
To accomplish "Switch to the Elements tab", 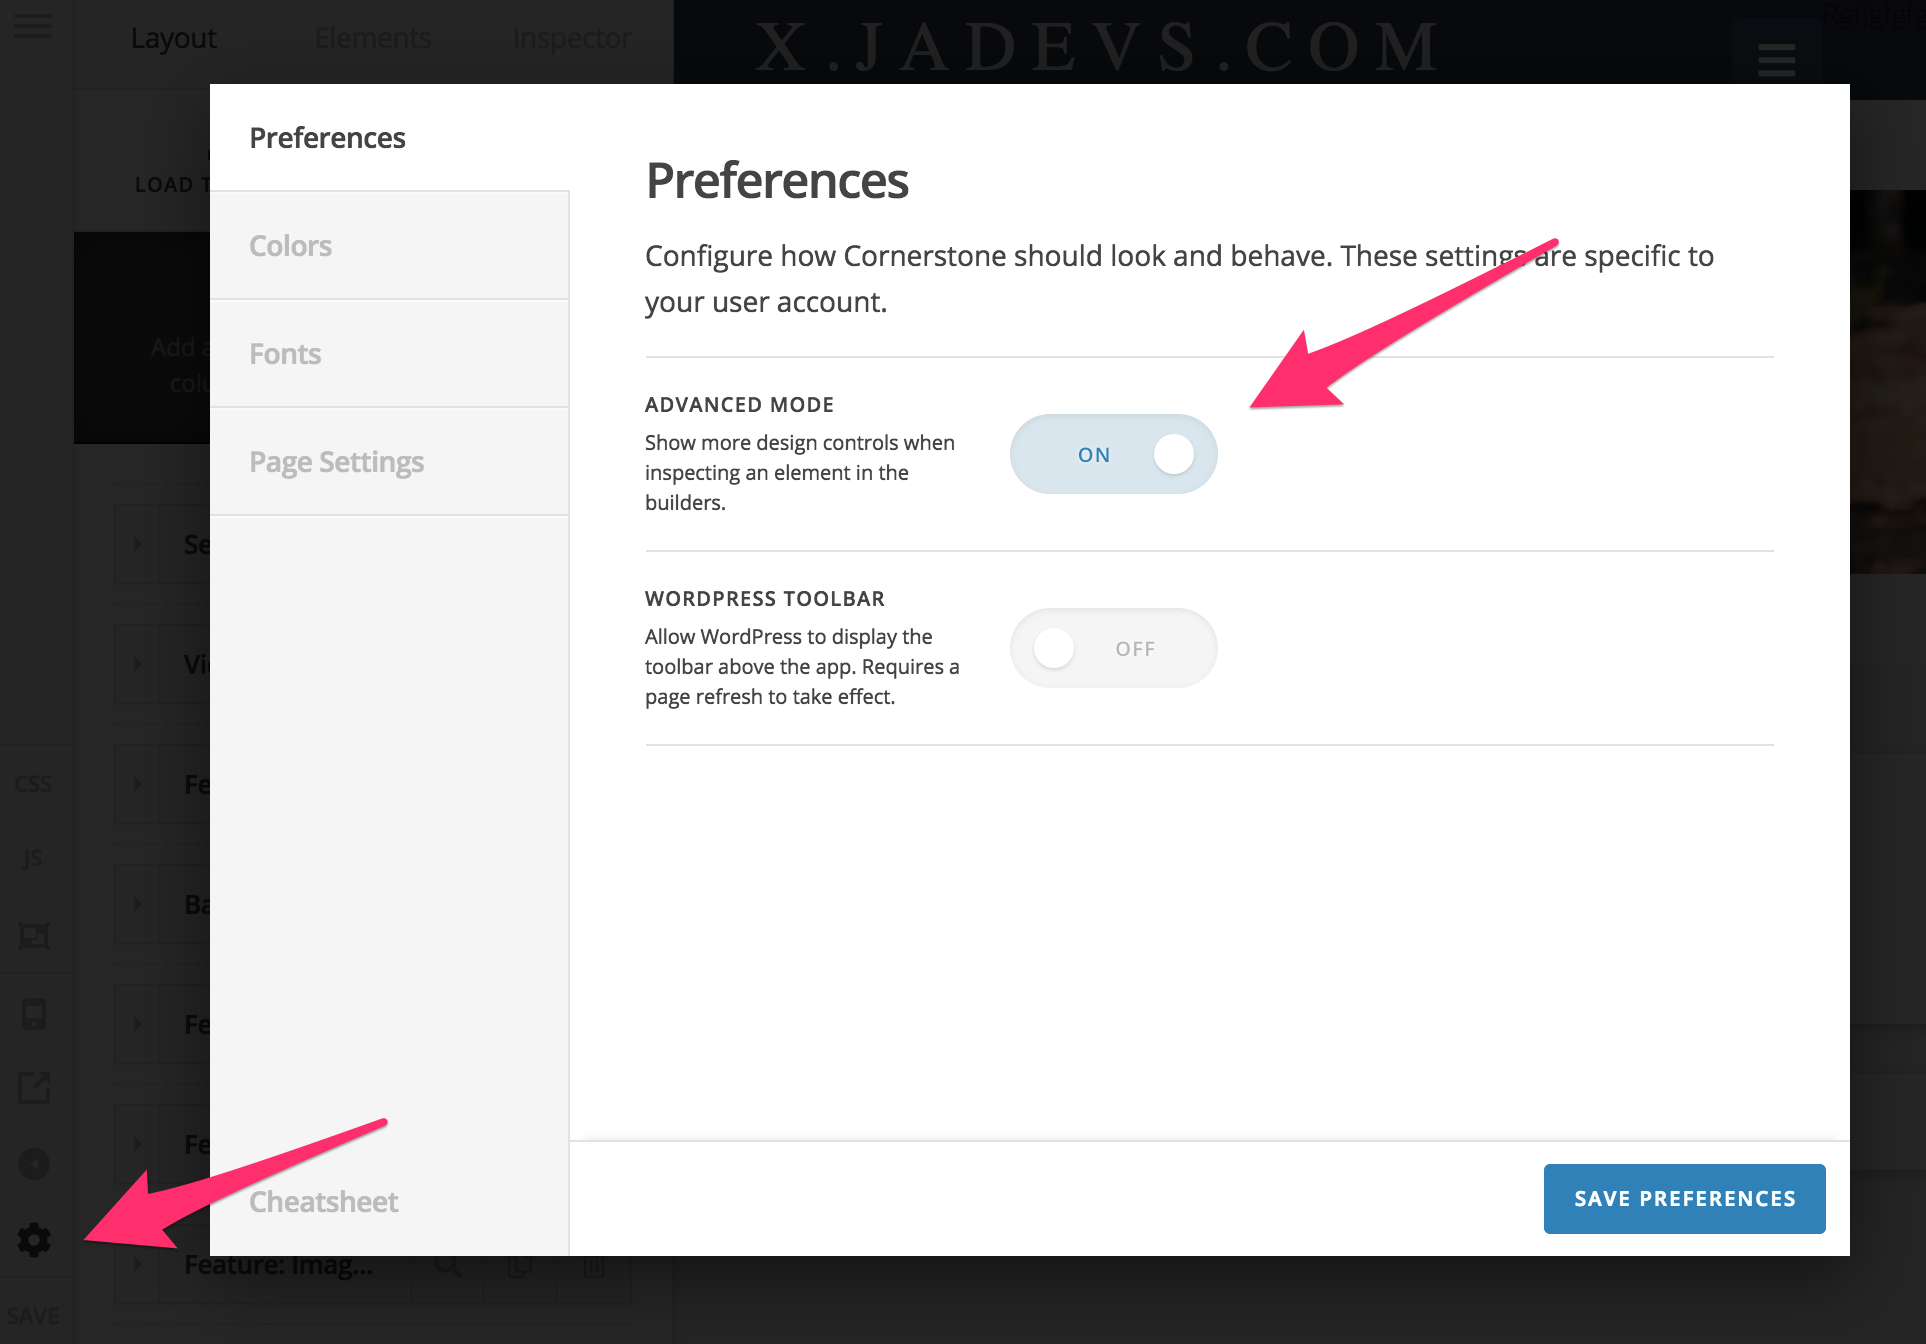I will [372, 38].
